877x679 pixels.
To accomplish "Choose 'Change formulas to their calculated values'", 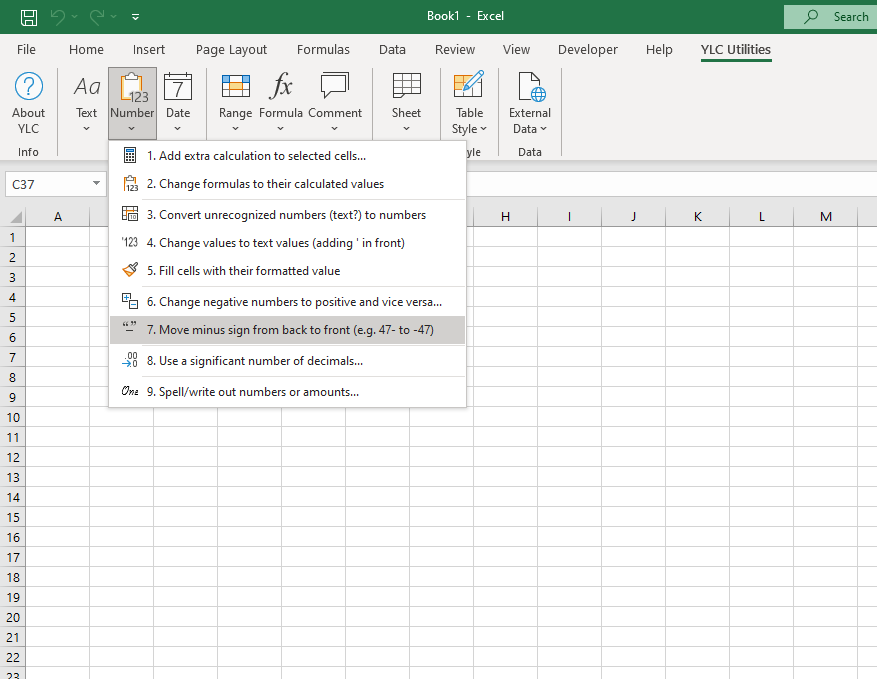I will click(x=271, y=184).
